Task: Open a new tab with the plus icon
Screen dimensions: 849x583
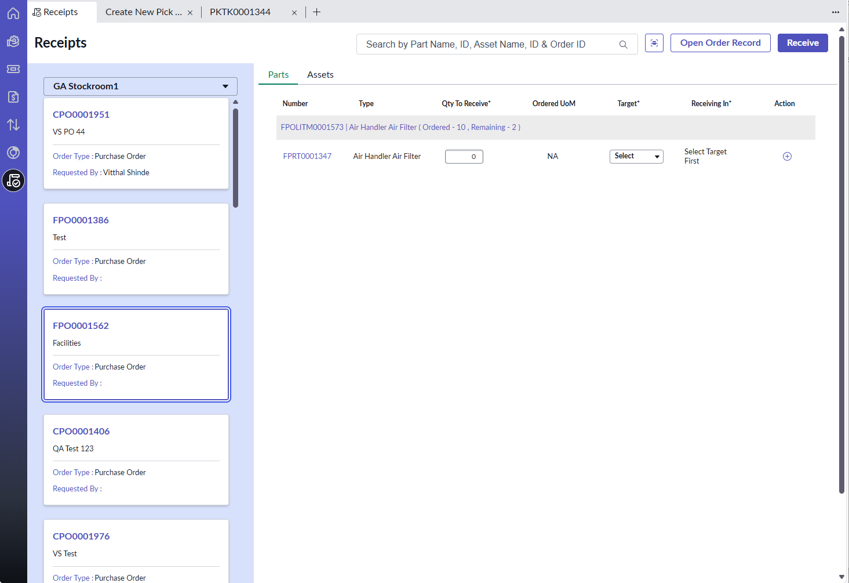Action: click(x=317, y=12)
